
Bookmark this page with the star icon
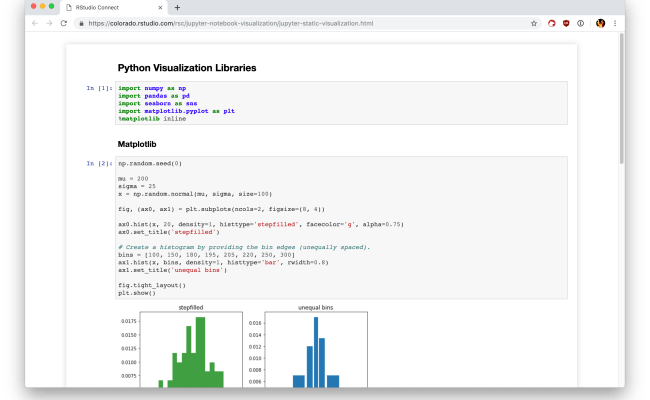coord(534,24)
